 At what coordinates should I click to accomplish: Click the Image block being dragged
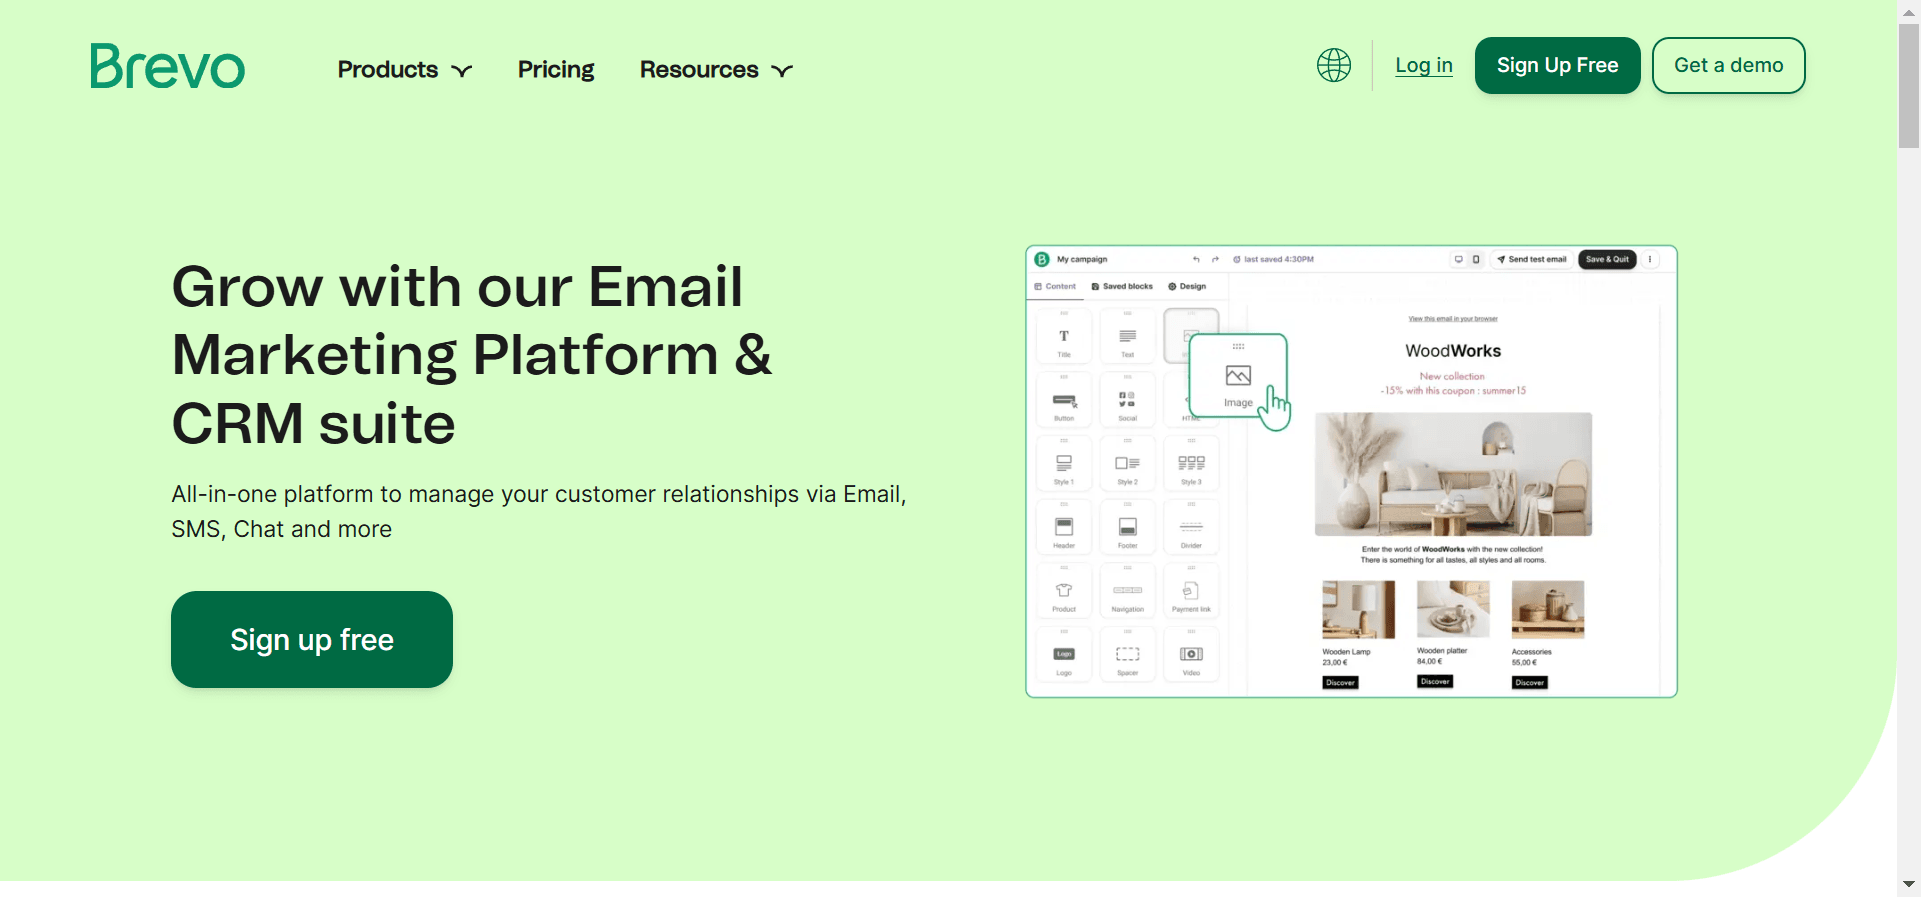tap(1238, 378)
